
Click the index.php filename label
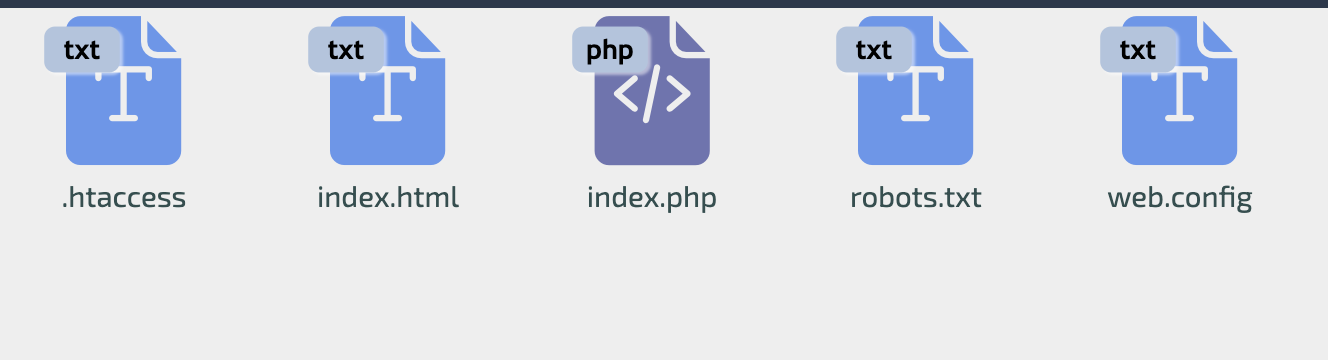[652, 198]
